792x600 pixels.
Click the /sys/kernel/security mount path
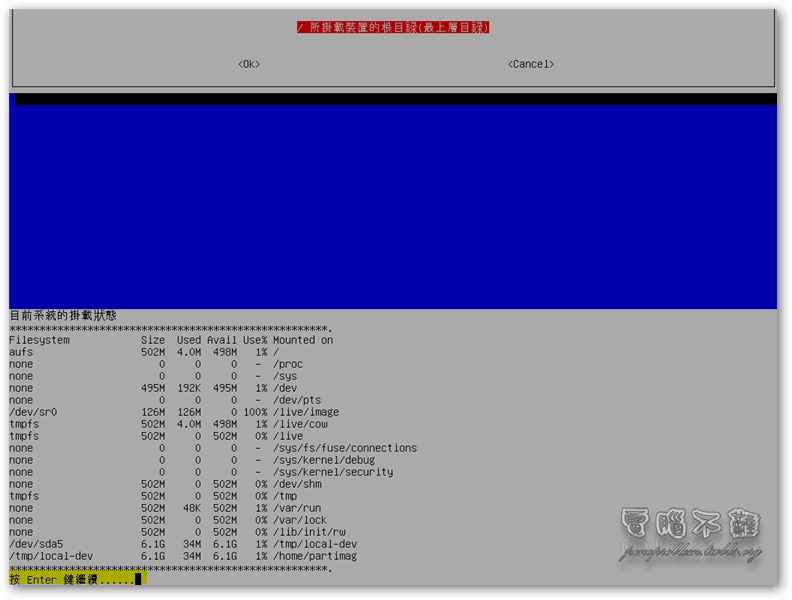333,472
